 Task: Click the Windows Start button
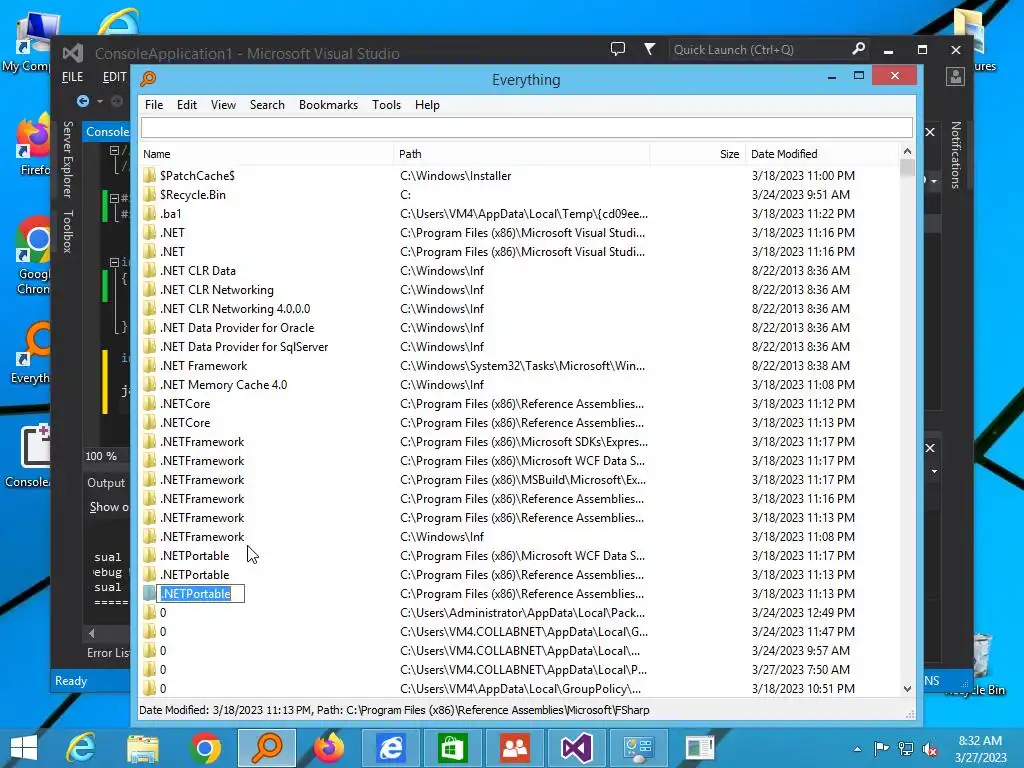(24, 748)
